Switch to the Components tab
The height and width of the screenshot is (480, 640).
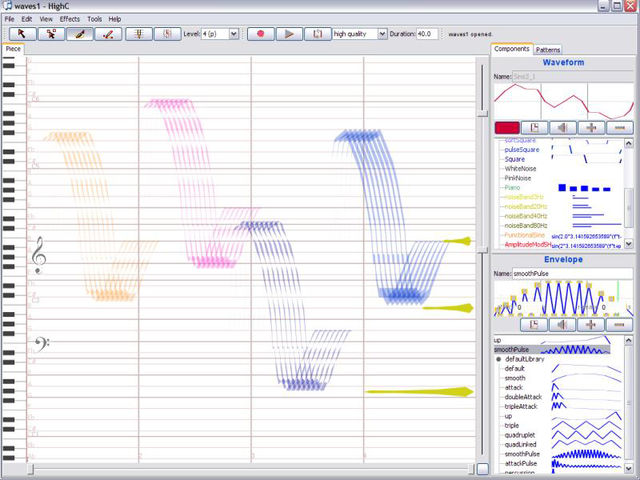(511, 49)
